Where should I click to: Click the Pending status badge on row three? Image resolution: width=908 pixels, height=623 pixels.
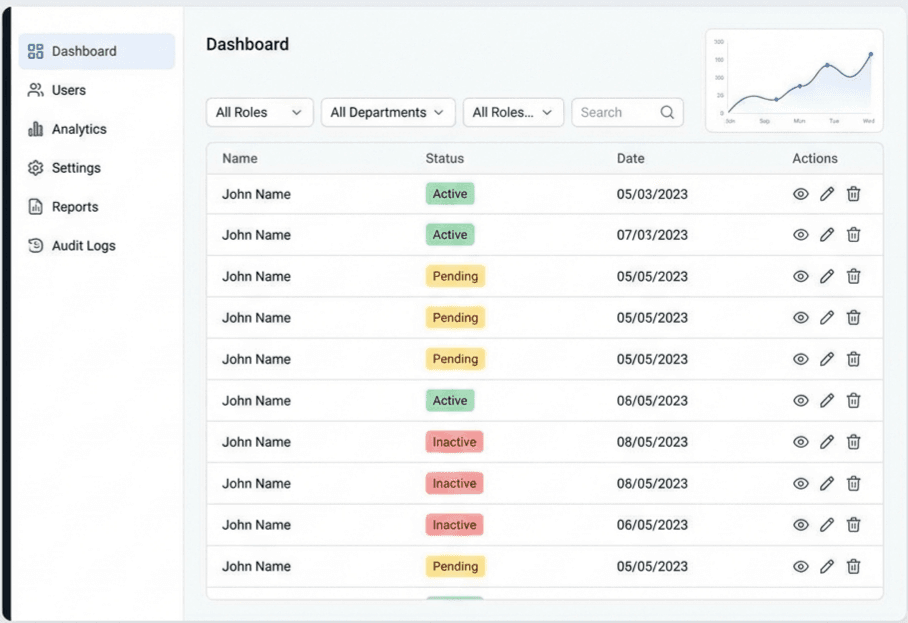[455, 276]
